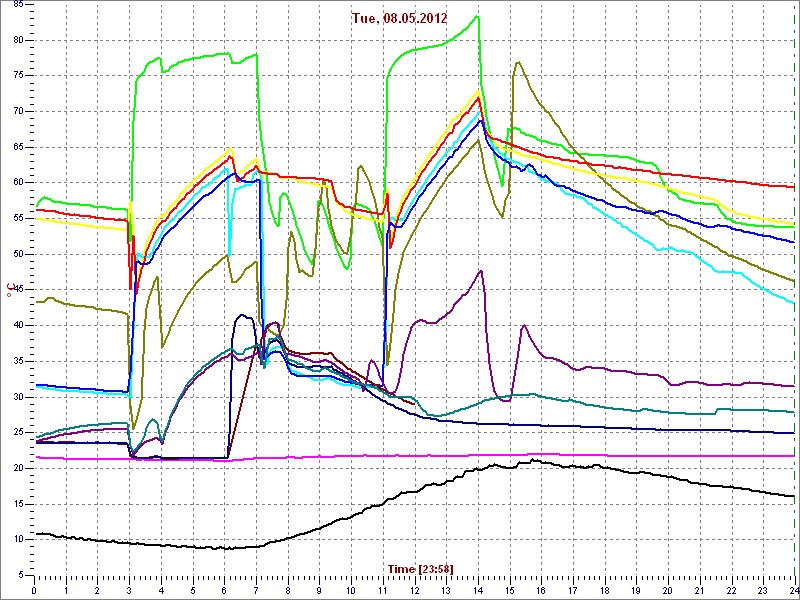
Task: Select the '70' temperature axis label
Action: coord(17,111)
